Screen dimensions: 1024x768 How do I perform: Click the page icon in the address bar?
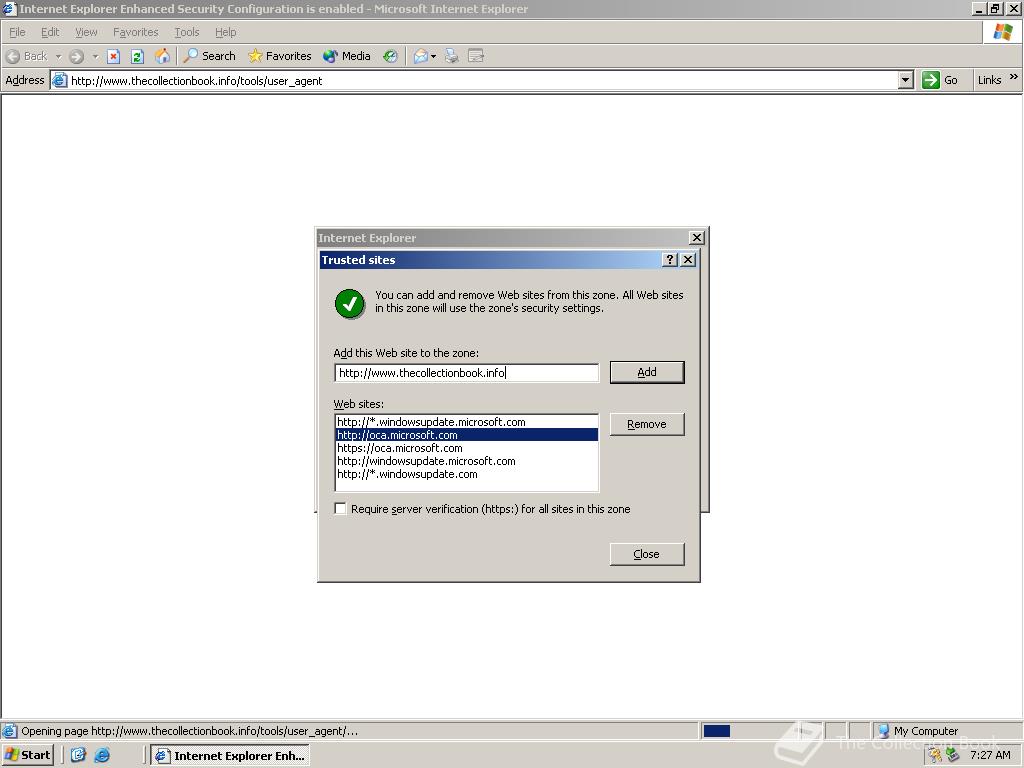[59, 80]
